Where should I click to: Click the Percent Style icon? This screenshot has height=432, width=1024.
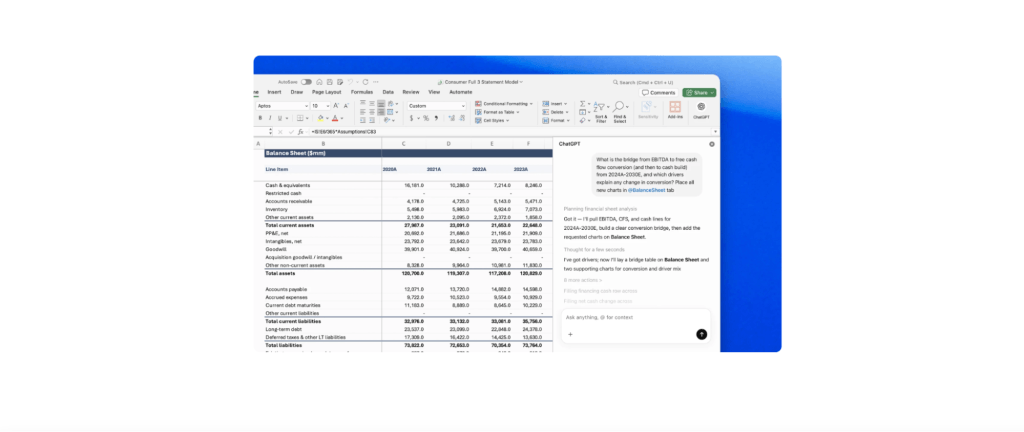click(426, 118)
